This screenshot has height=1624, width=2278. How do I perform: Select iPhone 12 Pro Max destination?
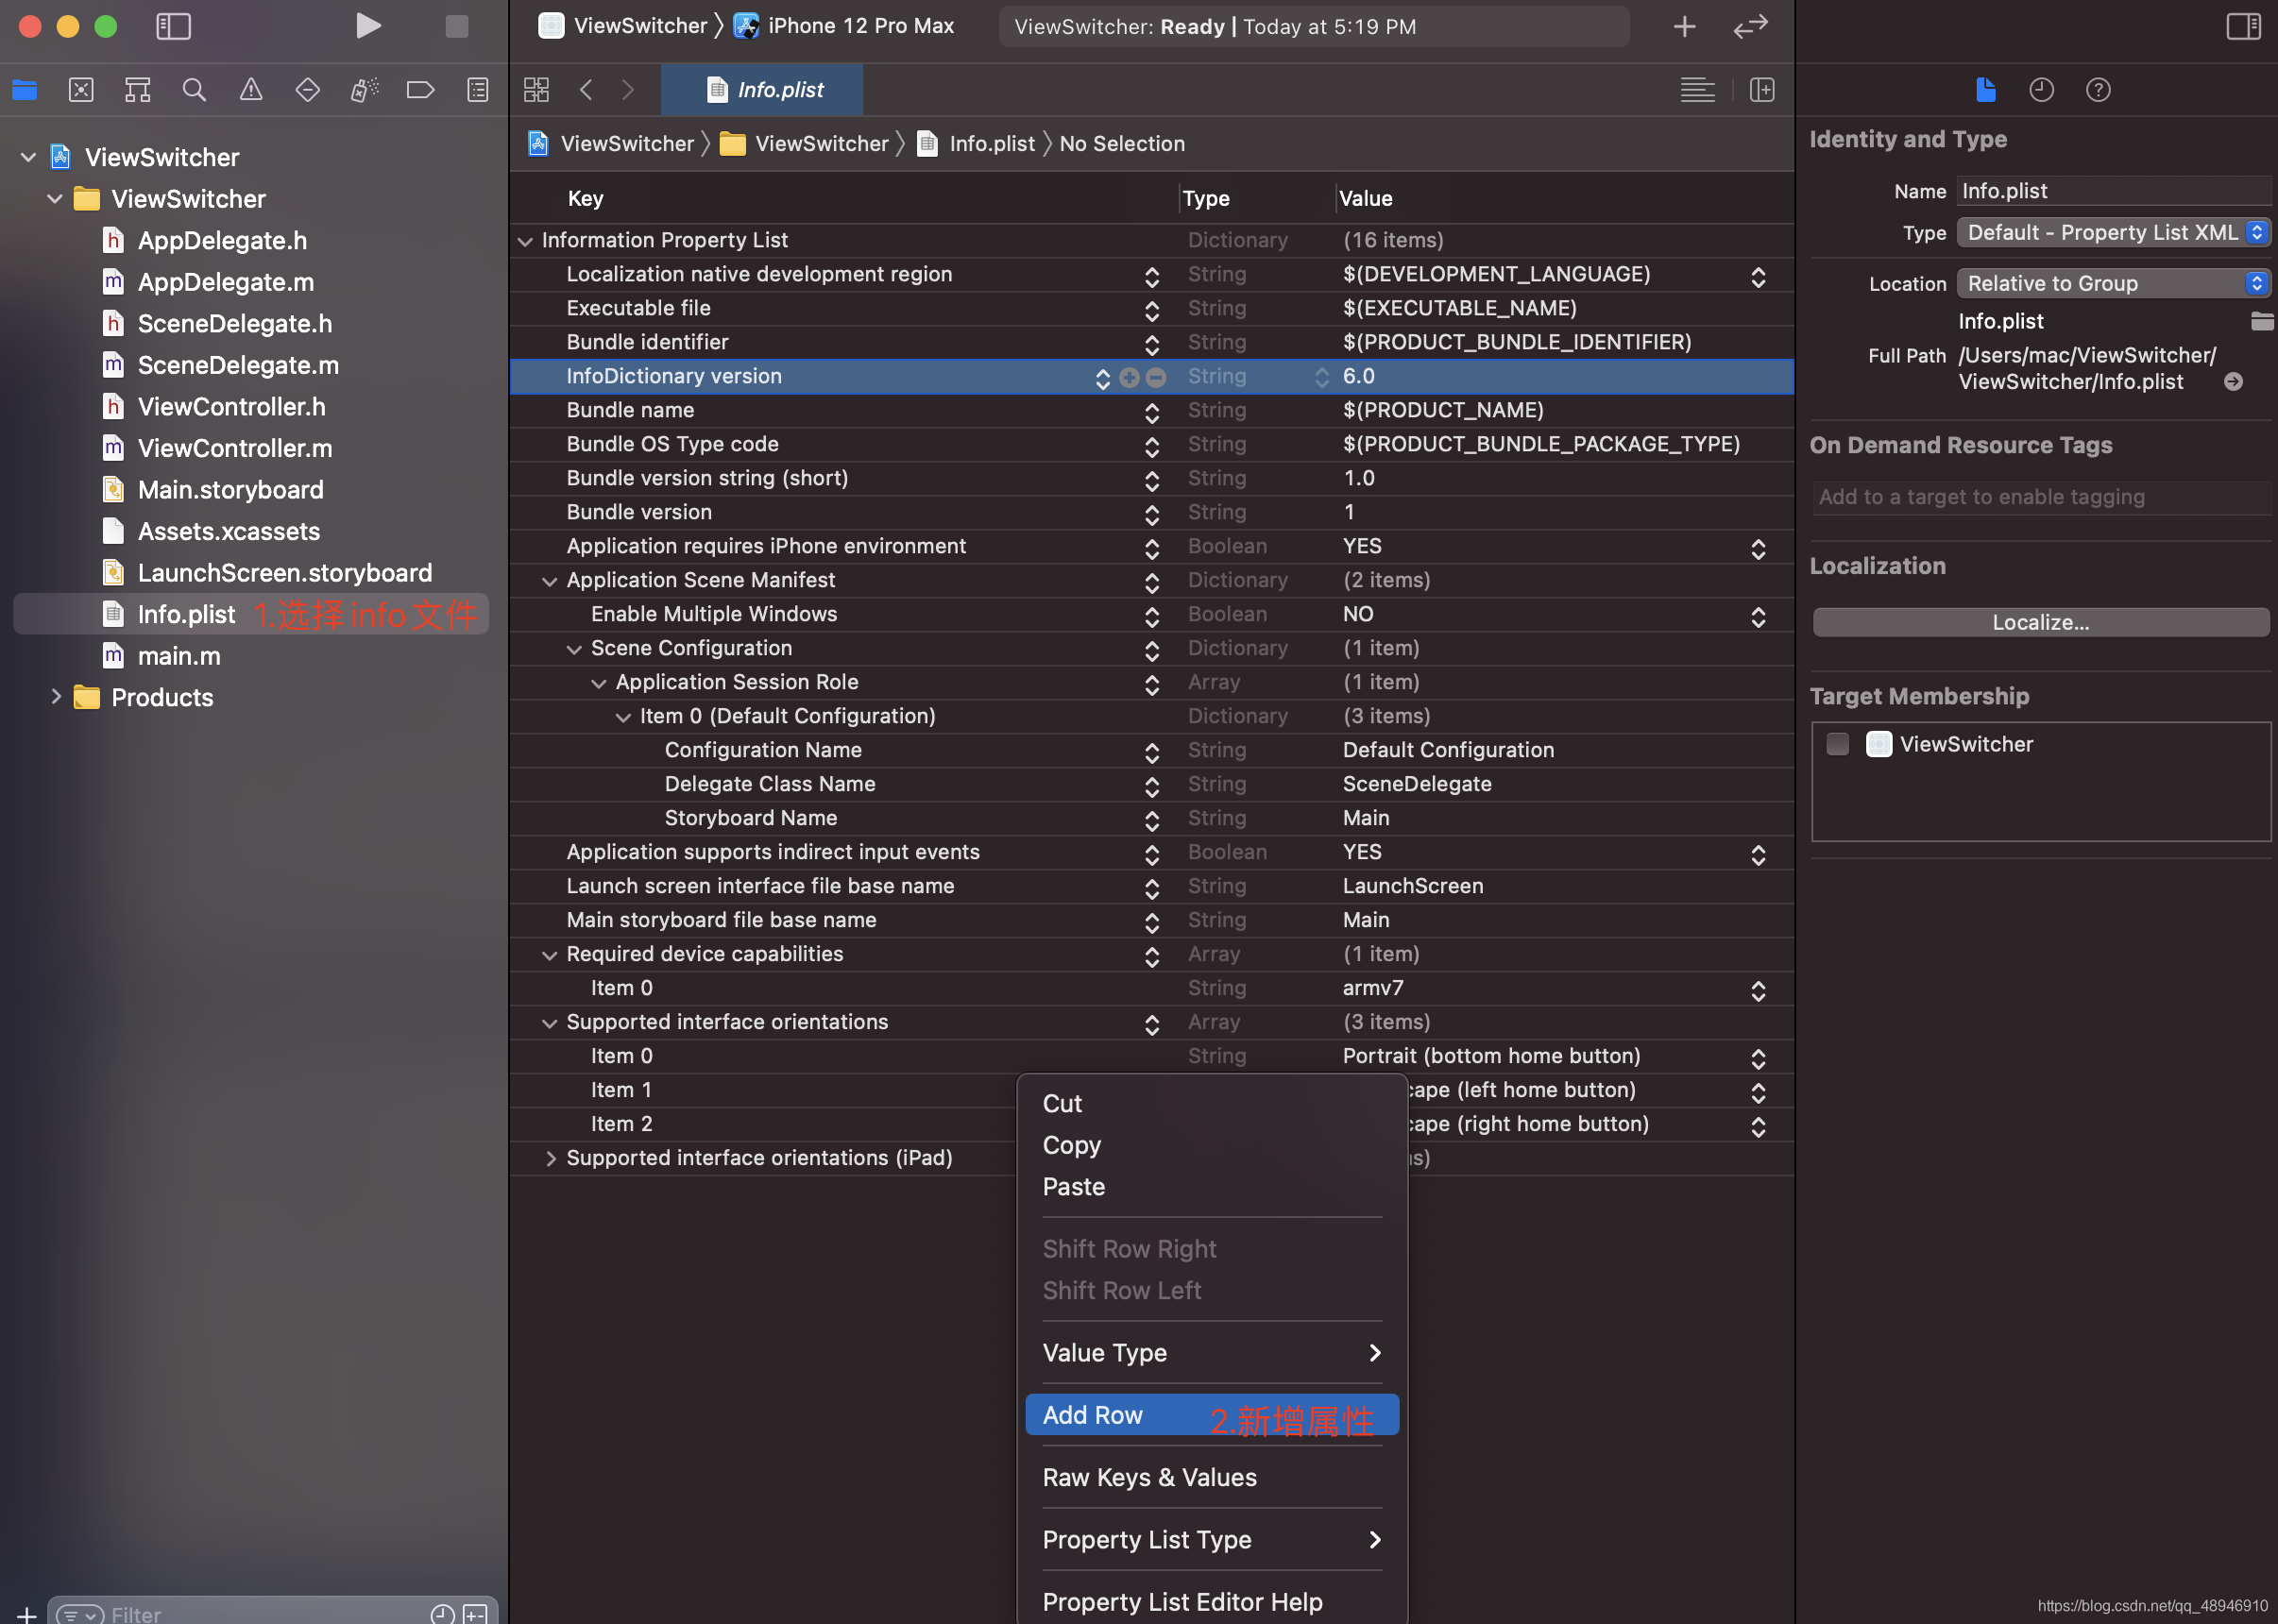[845, 26]
